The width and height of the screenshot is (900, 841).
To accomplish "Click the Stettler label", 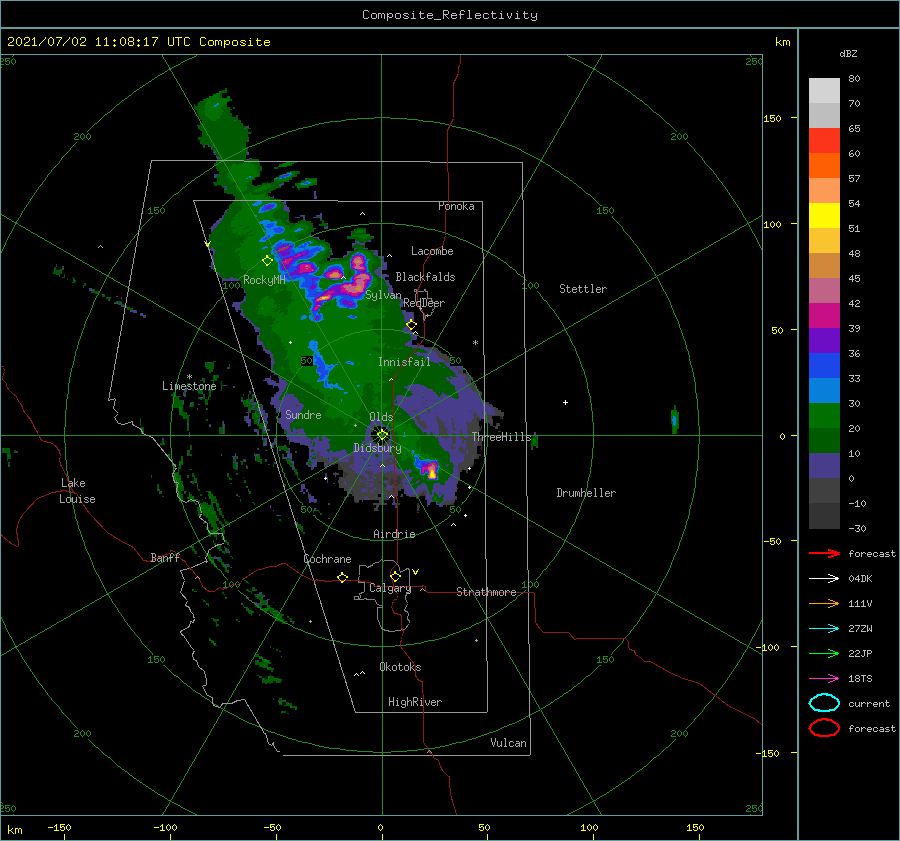I will 583,289.
